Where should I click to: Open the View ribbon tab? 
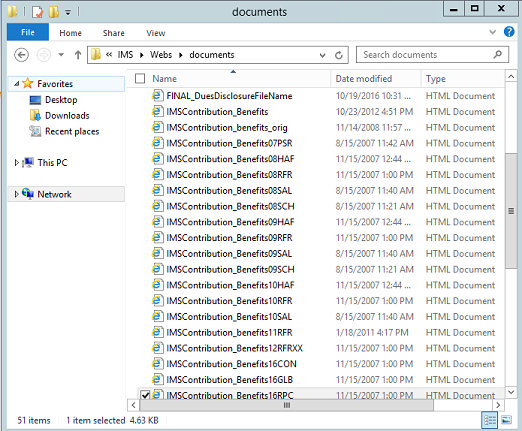coord(155,33)
